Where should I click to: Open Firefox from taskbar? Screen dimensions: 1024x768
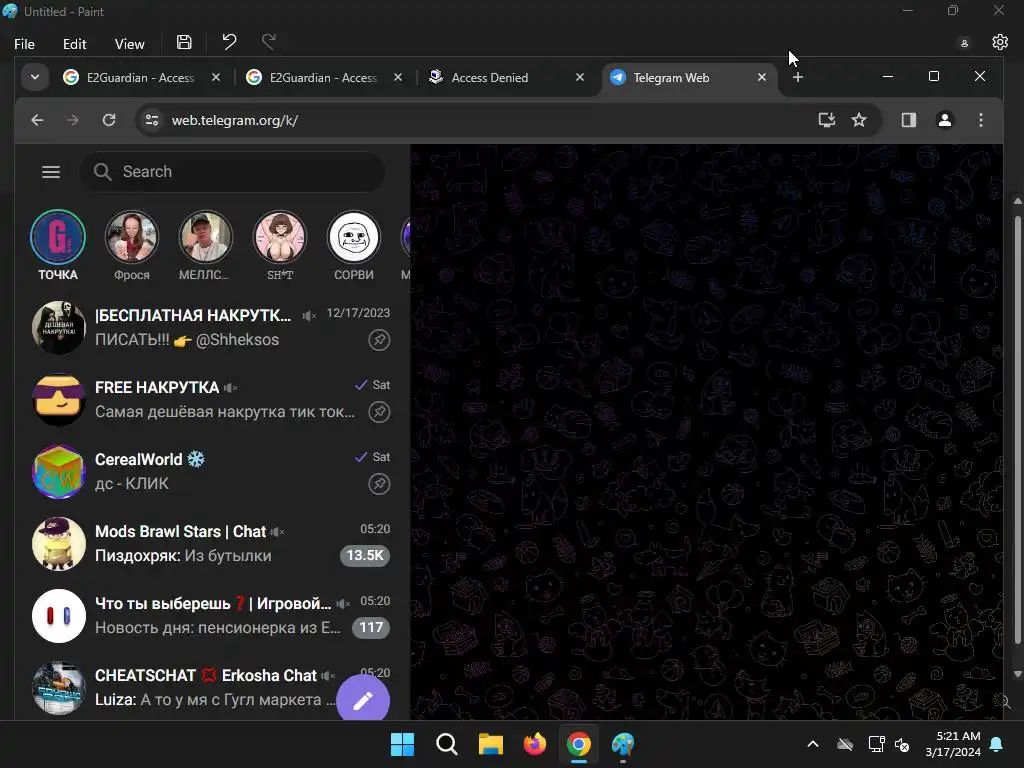click(x=535, y=744)
